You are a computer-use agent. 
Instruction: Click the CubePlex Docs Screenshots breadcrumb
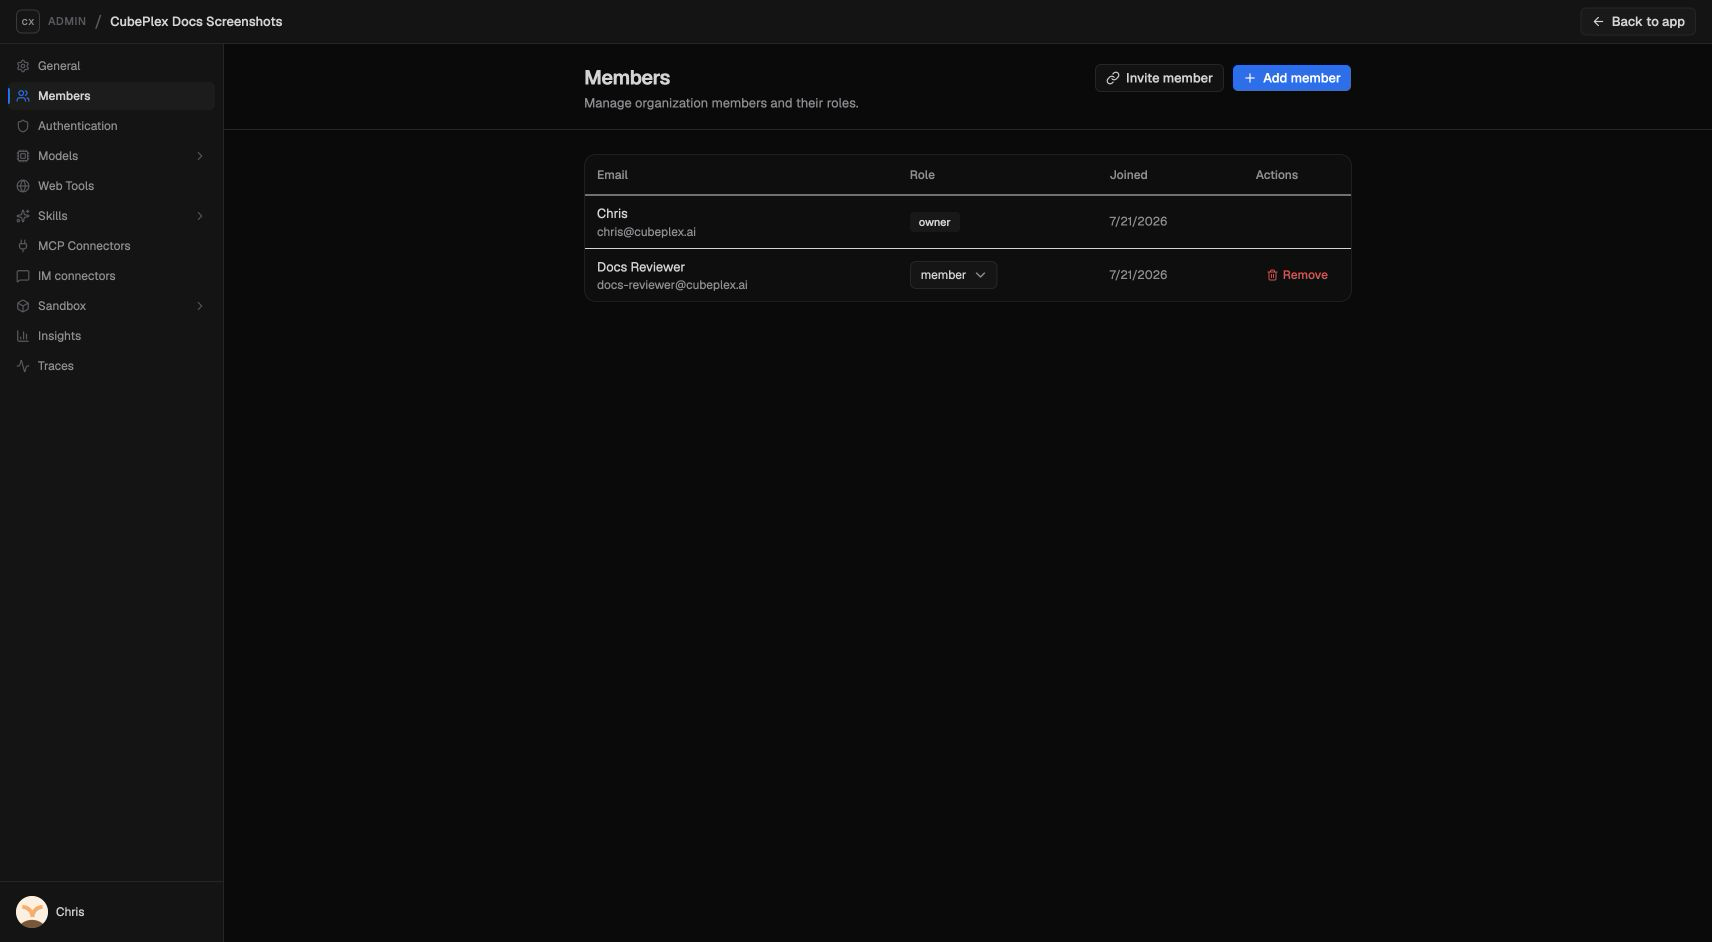click(196, 21)
